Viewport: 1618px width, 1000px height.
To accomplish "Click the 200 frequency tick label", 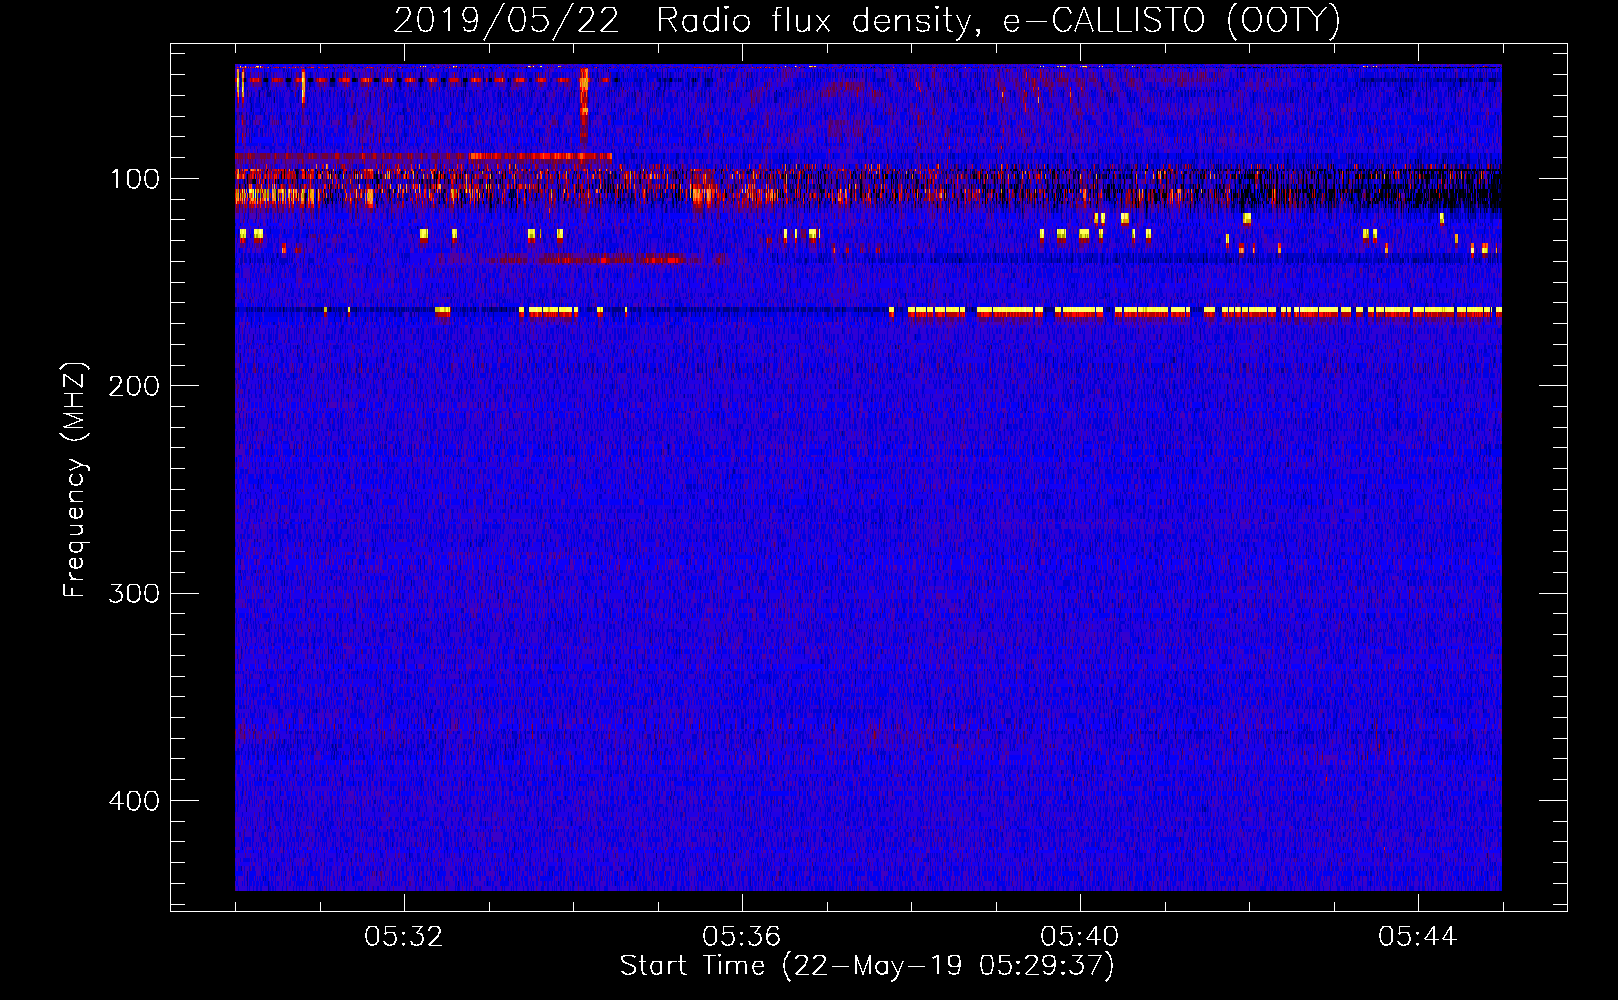I will coord(133,386).
